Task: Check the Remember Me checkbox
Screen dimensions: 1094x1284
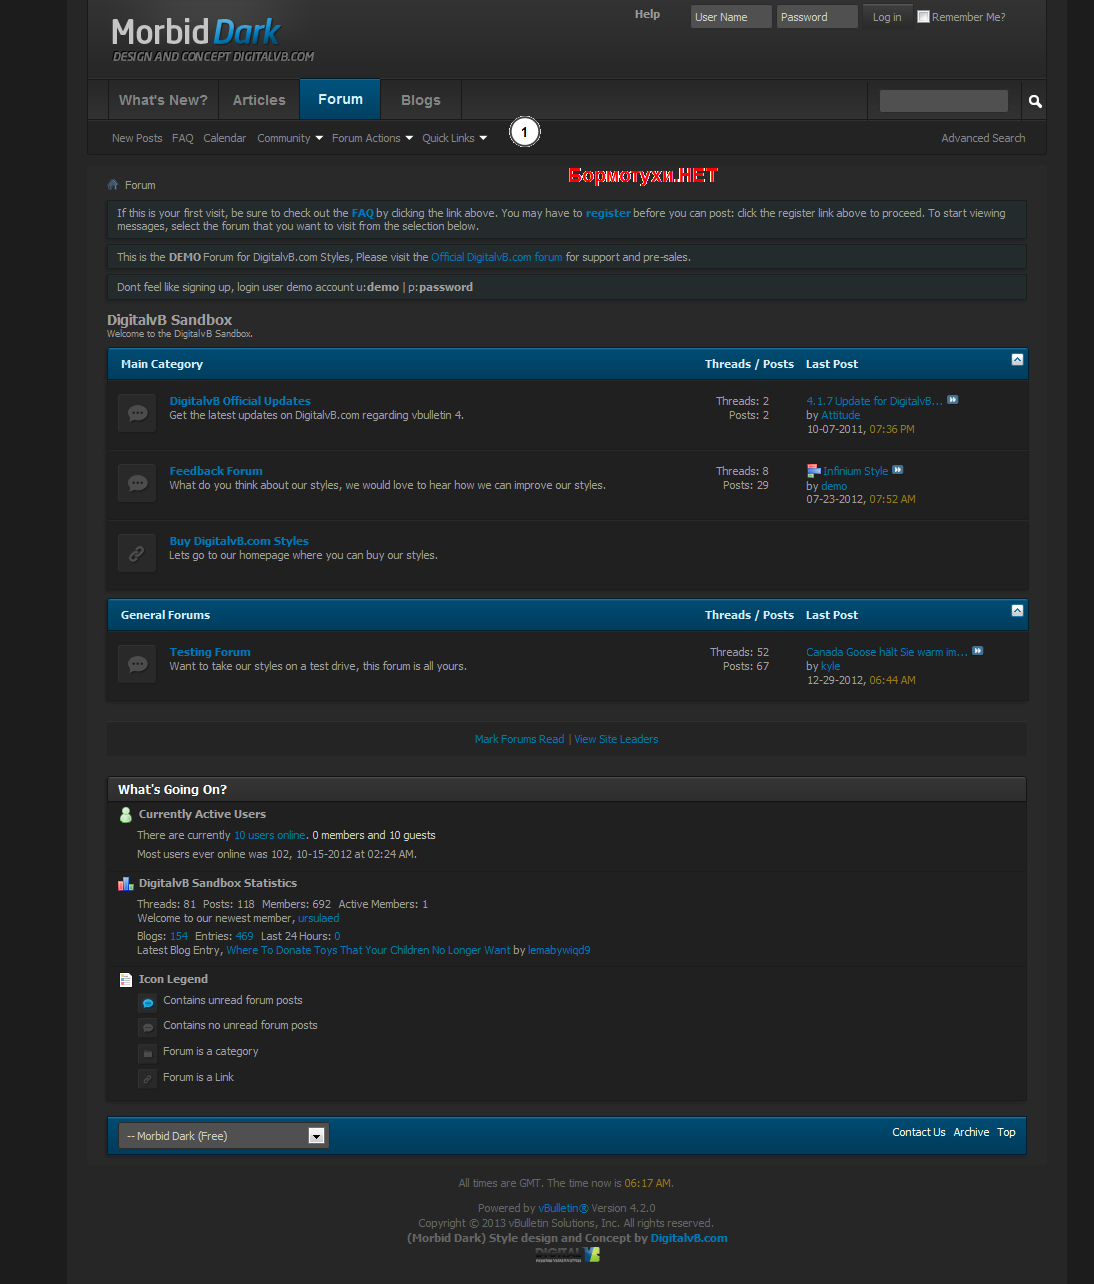Action: pos(924,17)
